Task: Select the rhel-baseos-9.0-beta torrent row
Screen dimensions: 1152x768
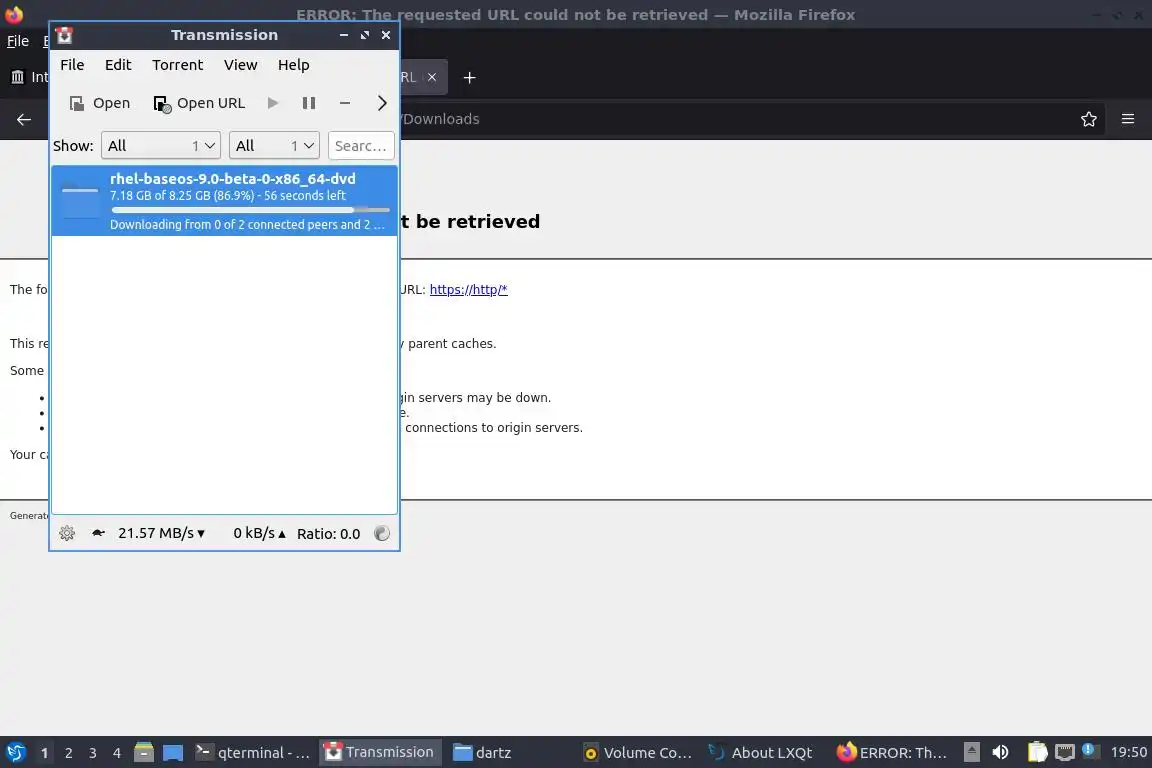Action: tap(224, 201)
